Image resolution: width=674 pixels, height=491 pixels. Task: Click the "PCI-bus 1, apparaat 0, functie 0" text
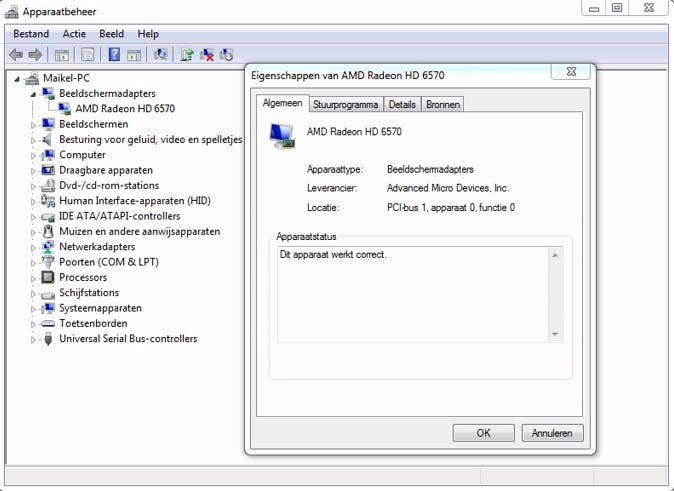451,208
